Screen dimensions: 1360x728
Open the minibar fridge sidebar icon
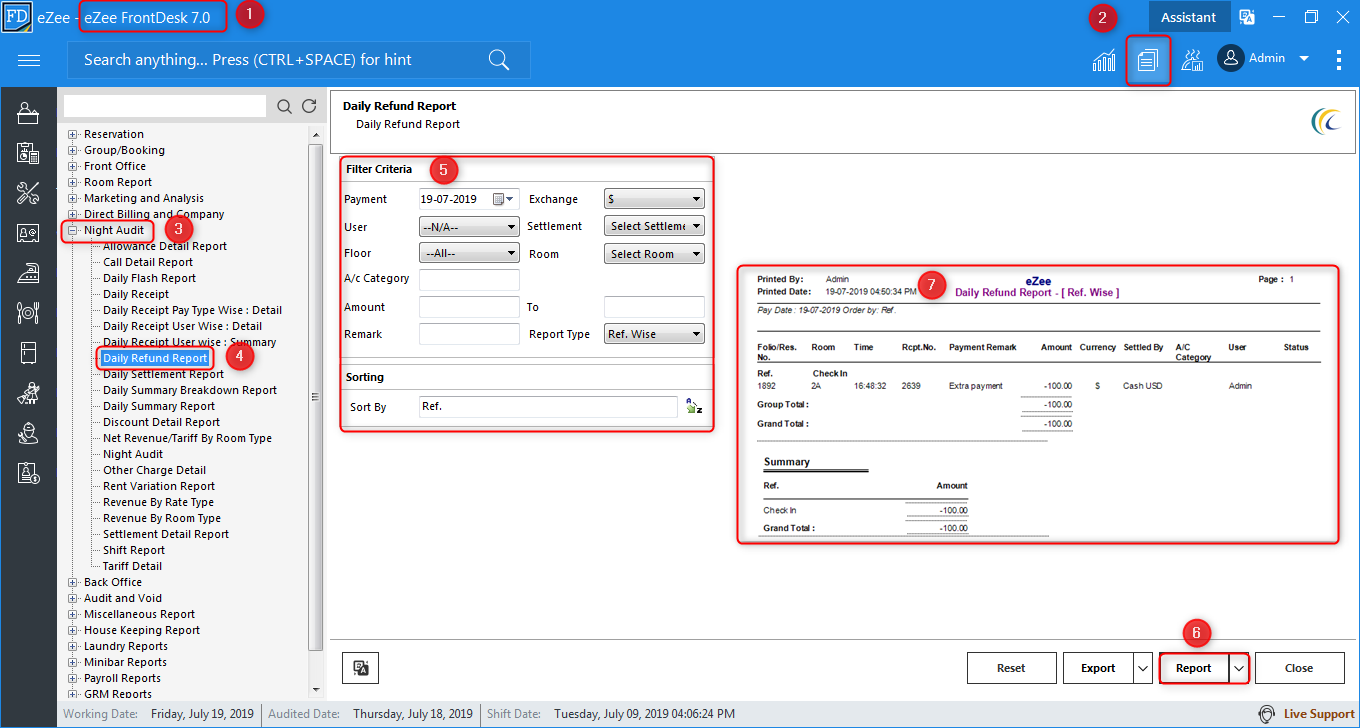pos(28,353)
